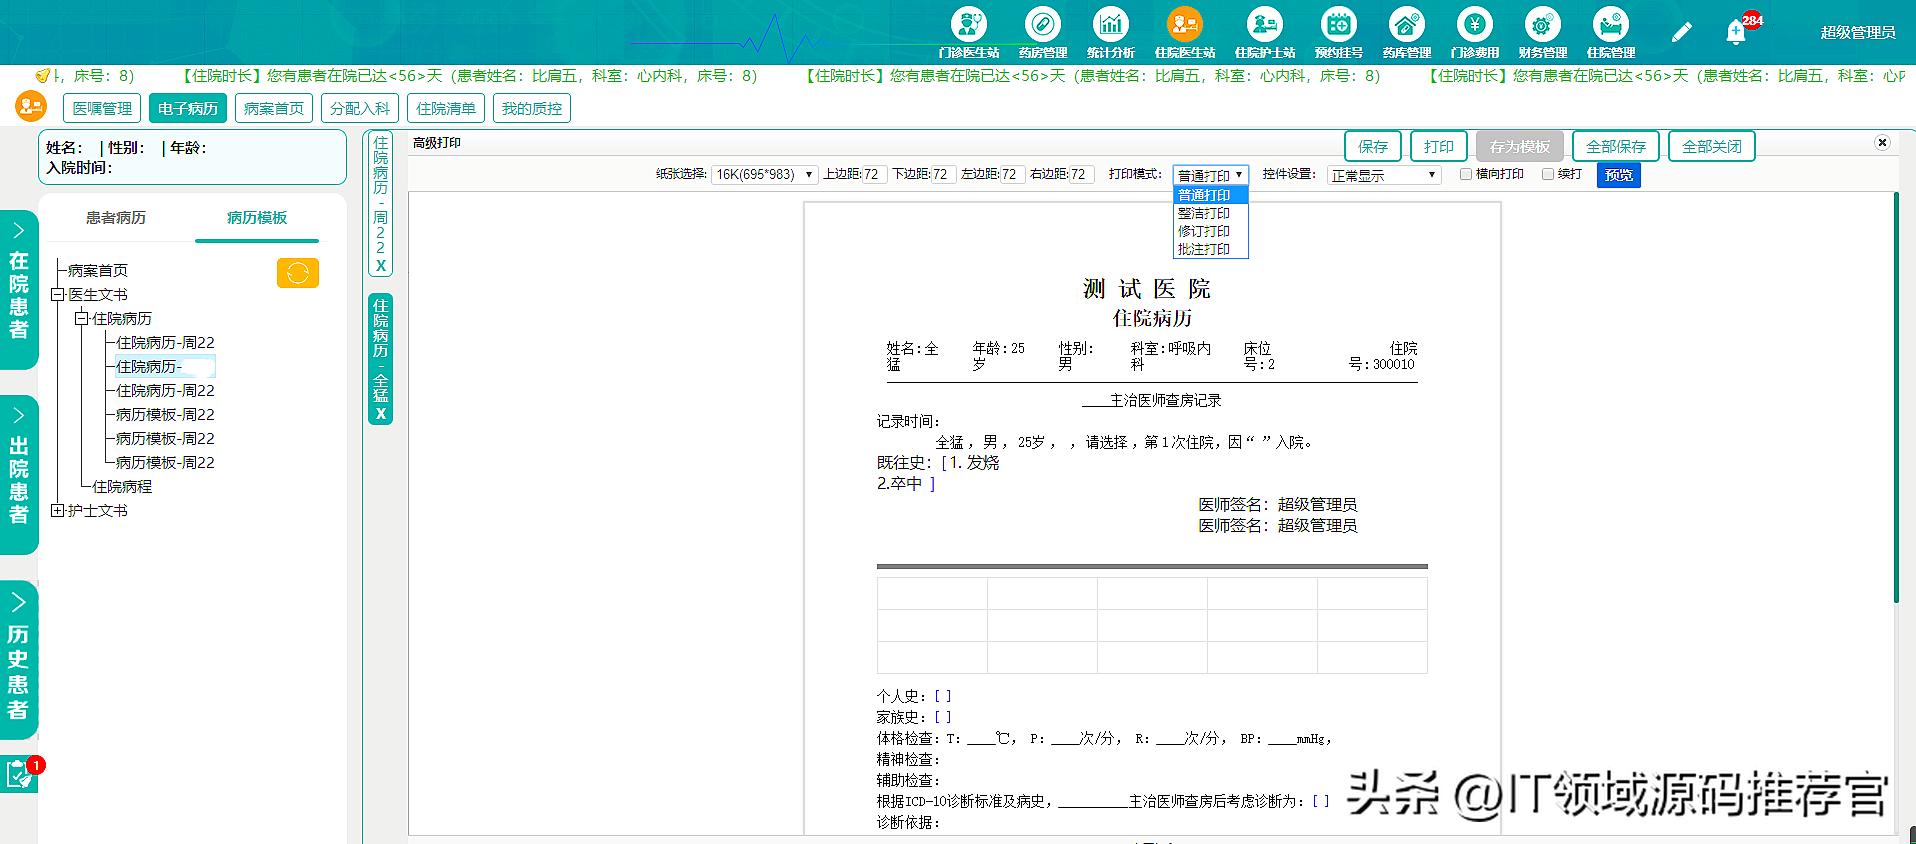This screenshot has width=1916, height=844.
Task: Toggle the 续打 checkbox
Action: (x=1548, y=174)
